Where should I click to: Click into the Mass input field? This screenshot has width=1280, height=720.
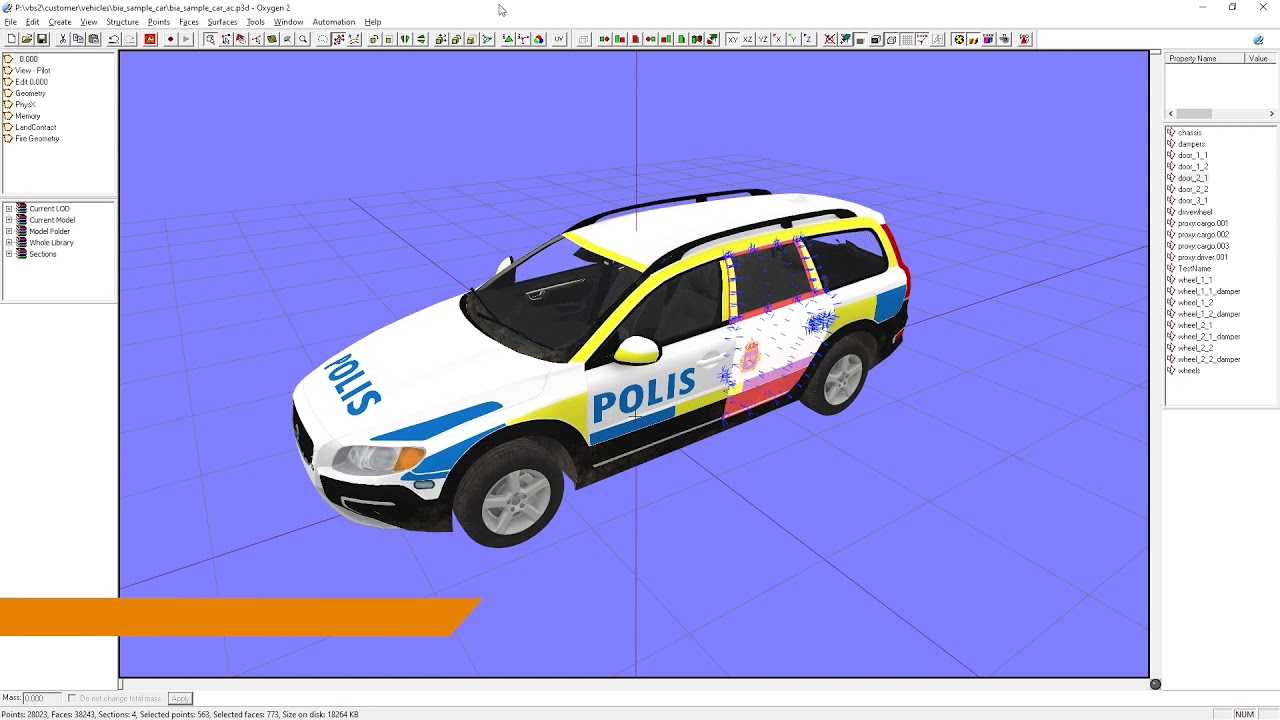(41, 698)
